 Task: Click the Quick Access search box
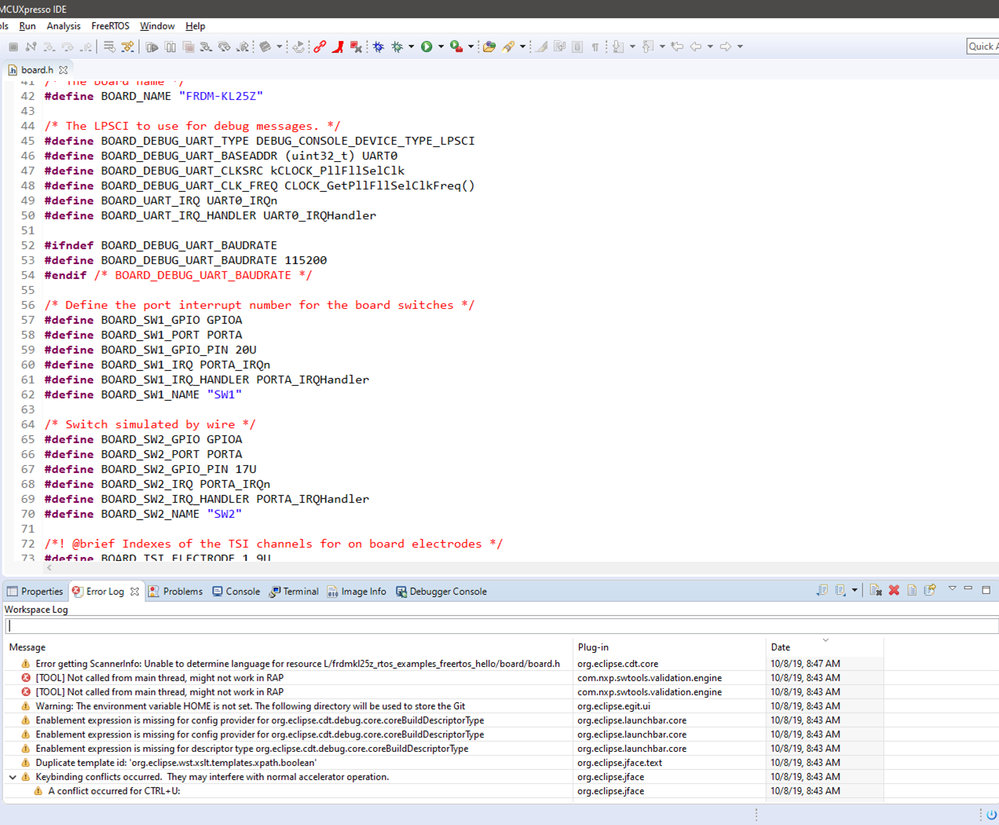tap(982, 47)
